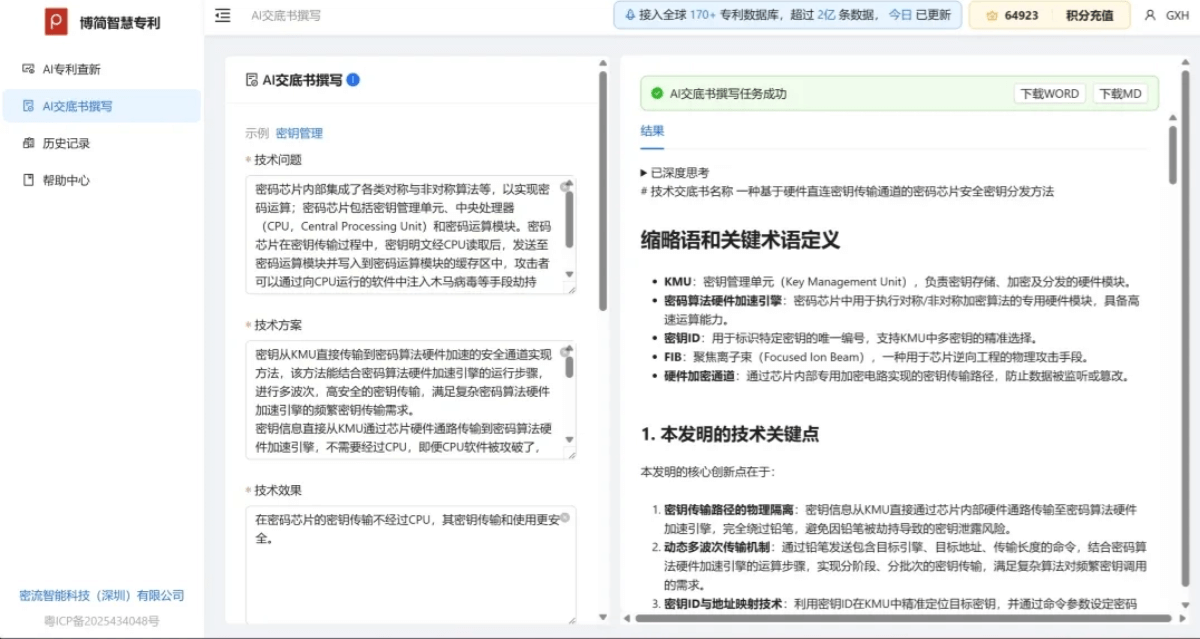Open 历史记录 in the sidebar

tap(66, 143)
